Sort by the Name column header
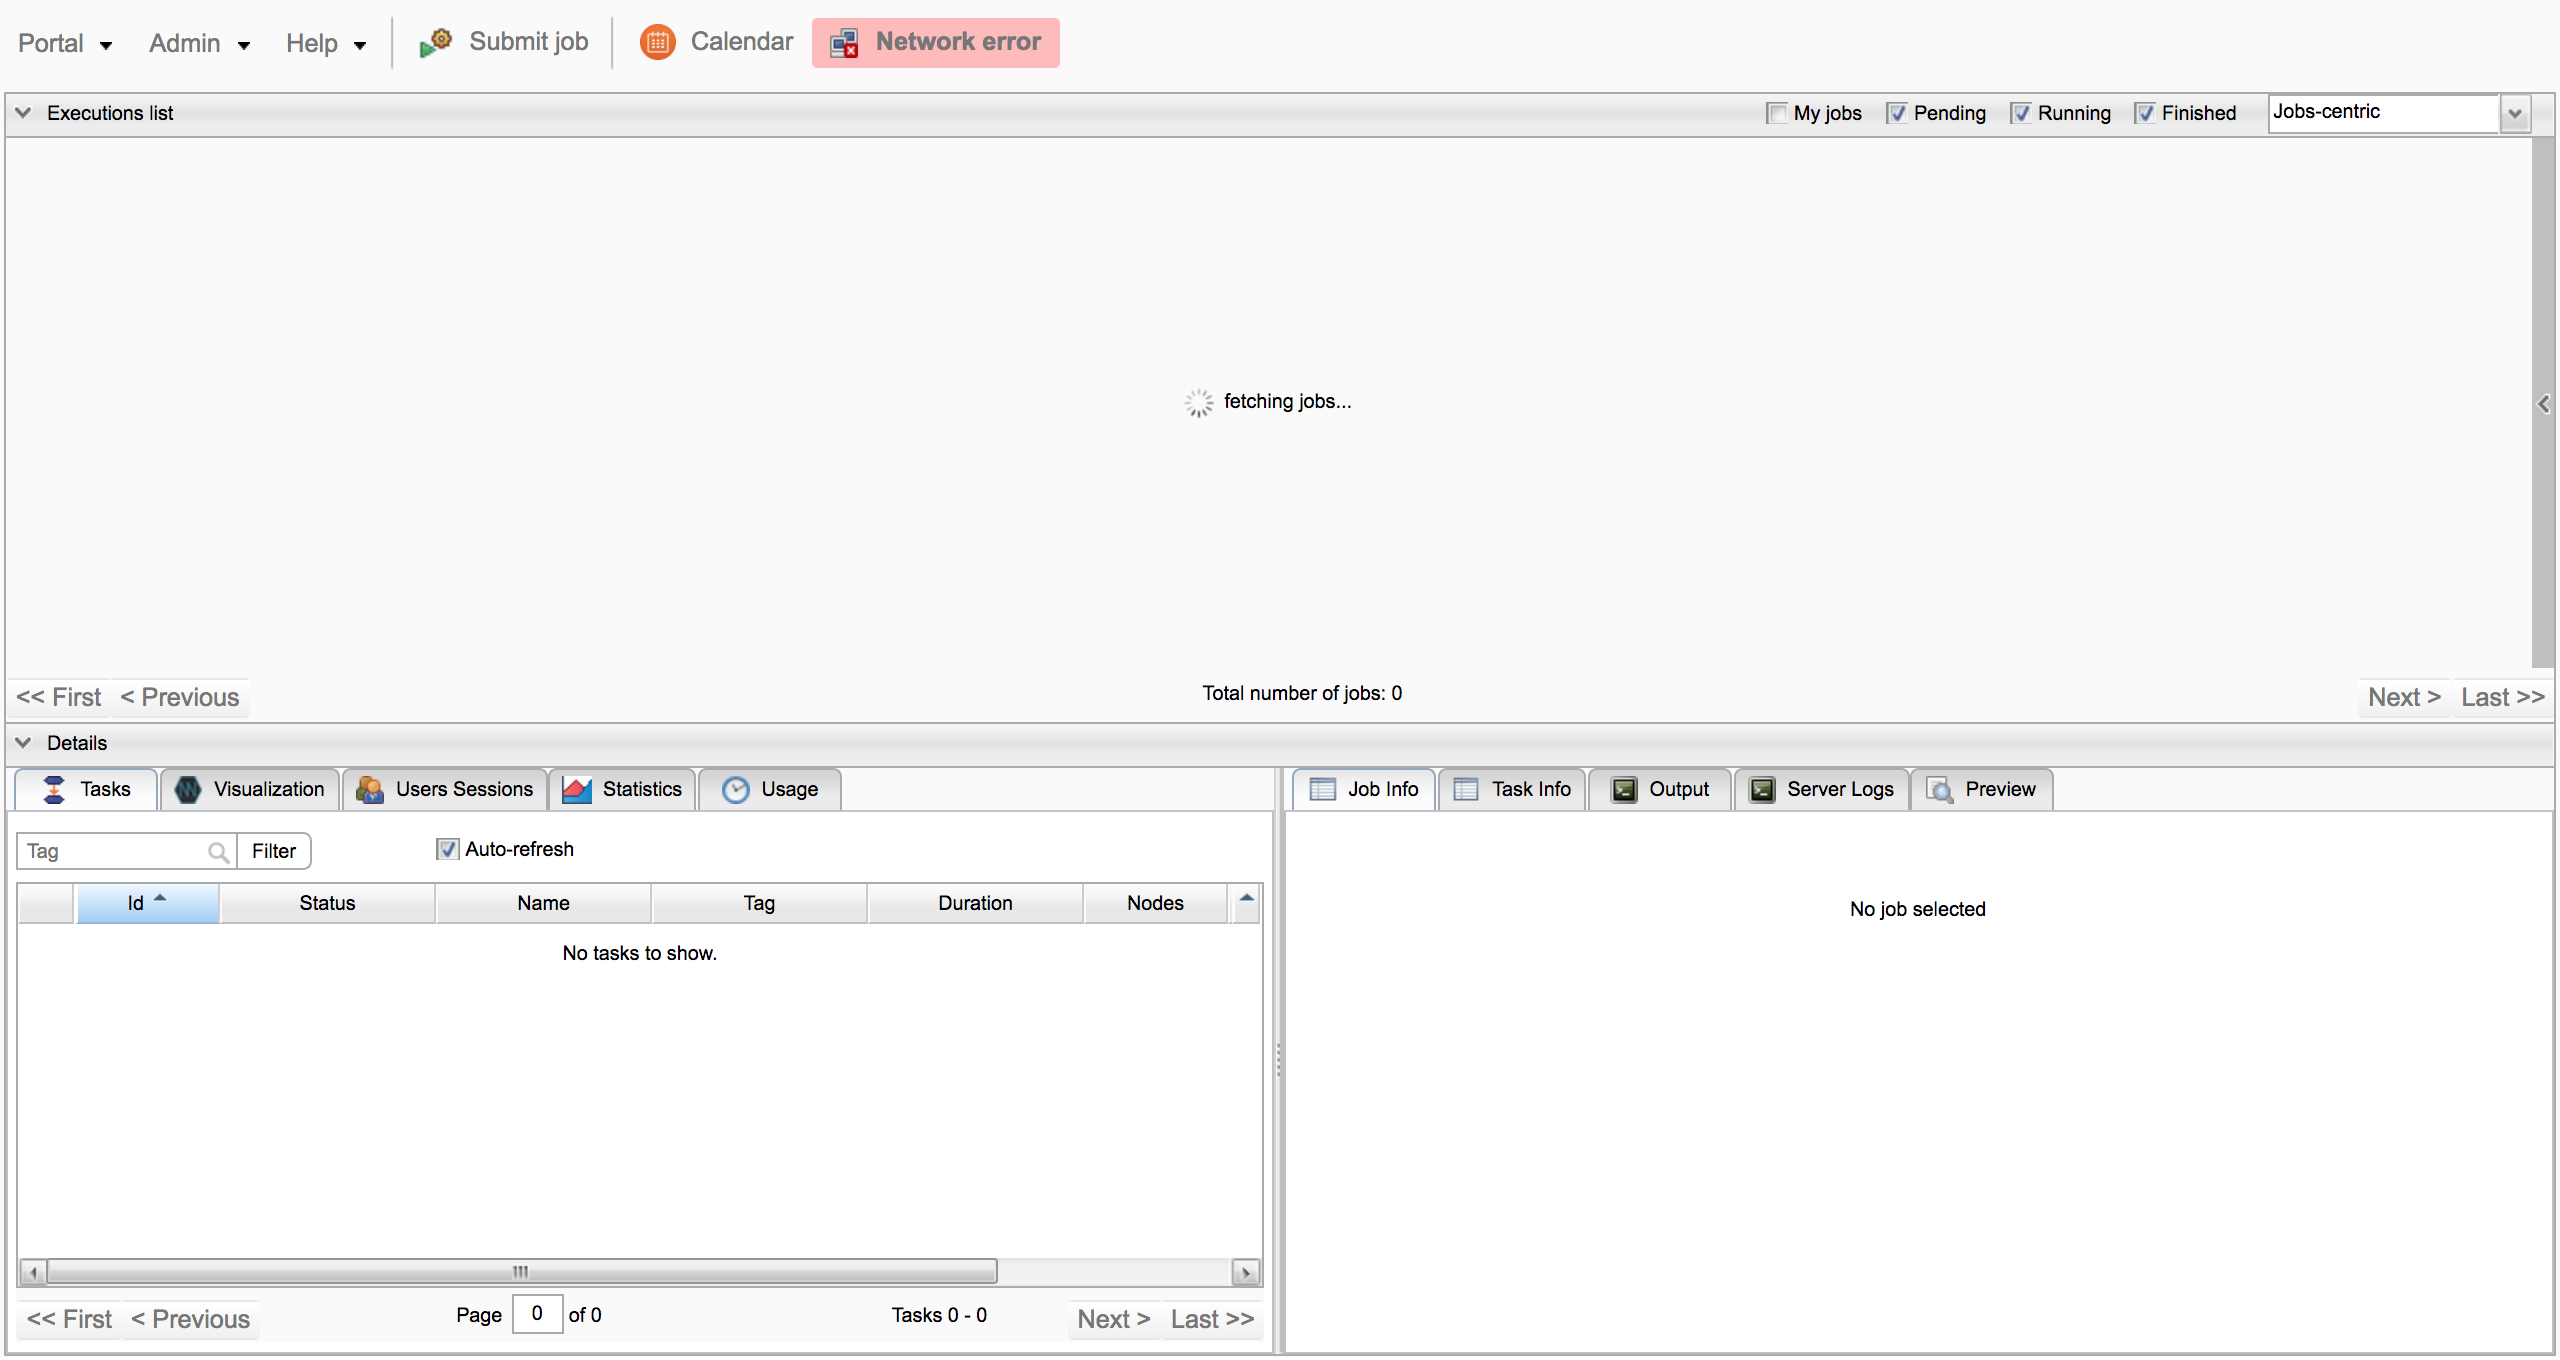The height and width of the screenshot is (1360, 2560). (x=543, y=903)
